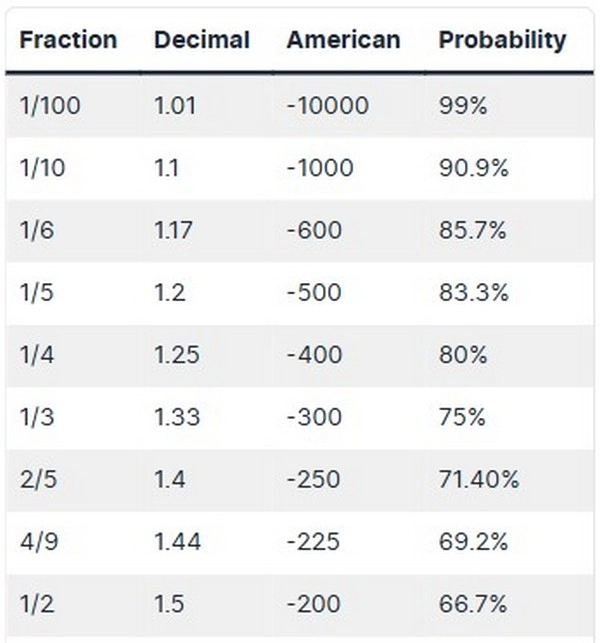Click the 4/9 fraction cell
This screenshot has width=600, height=643.
39,541
